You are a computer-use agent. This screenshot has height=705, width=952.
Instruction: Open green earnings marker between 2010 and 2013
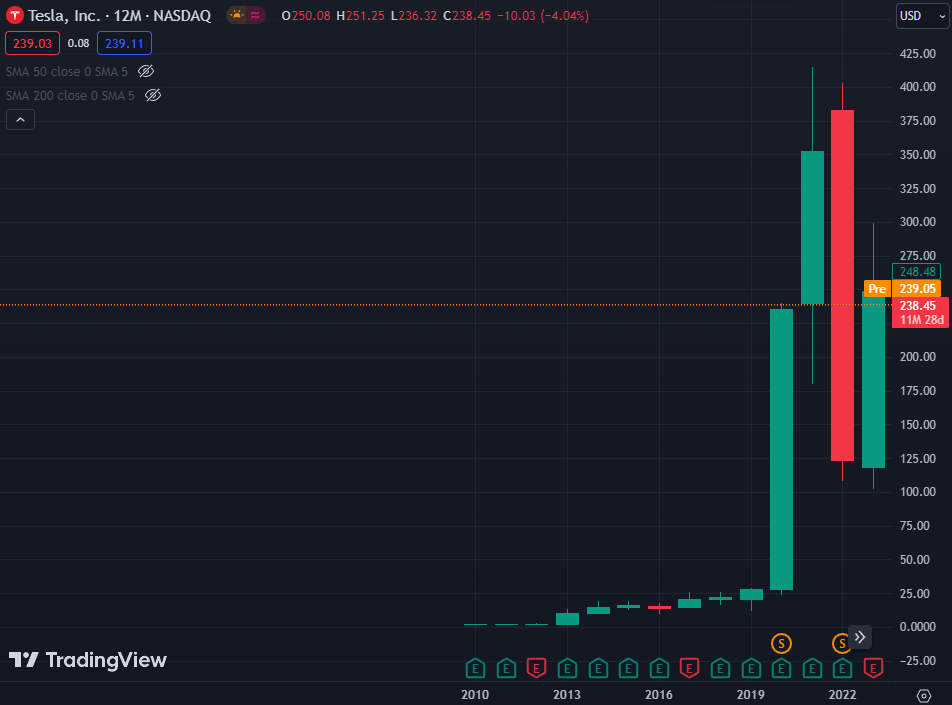506,669
